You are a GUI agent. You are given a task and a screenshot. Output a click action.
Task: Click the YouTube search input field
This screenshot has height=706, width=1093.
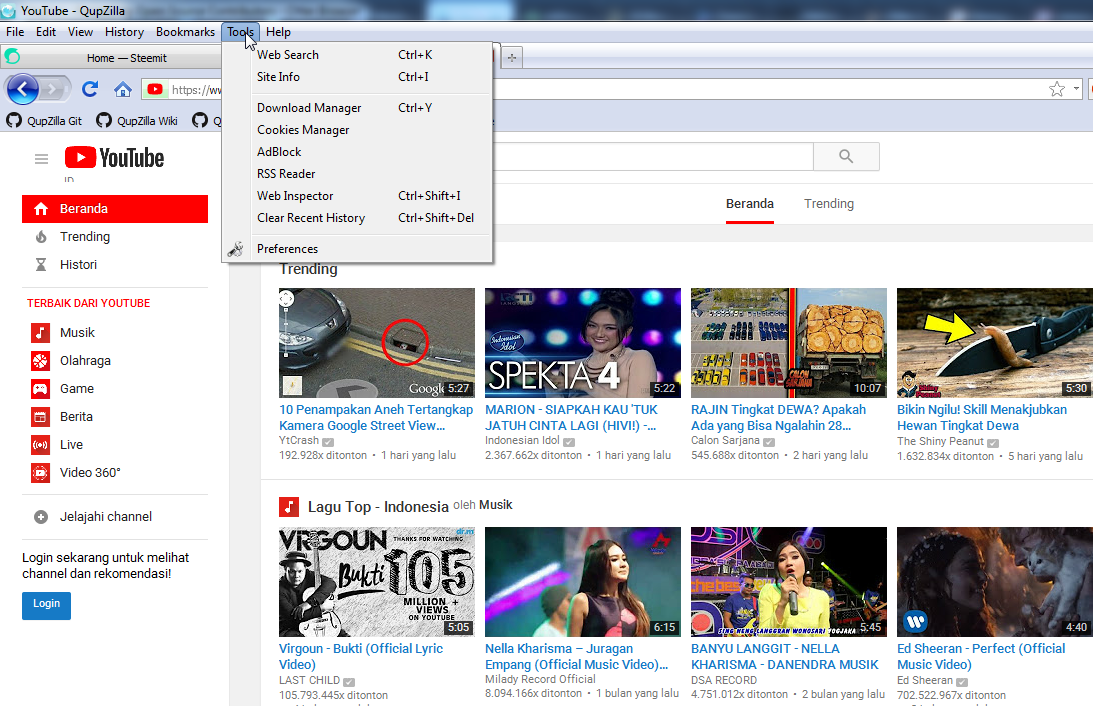[650, 157]
